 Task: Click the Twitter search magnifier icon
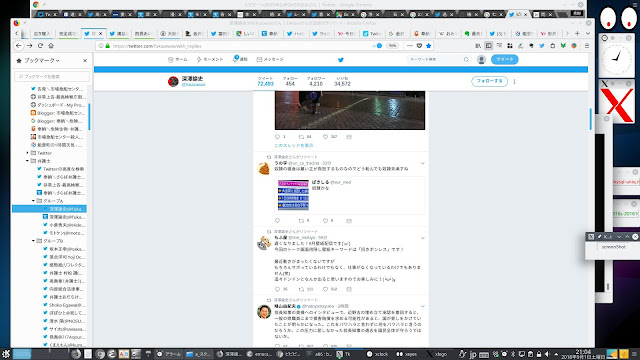(x=466, y=60)
